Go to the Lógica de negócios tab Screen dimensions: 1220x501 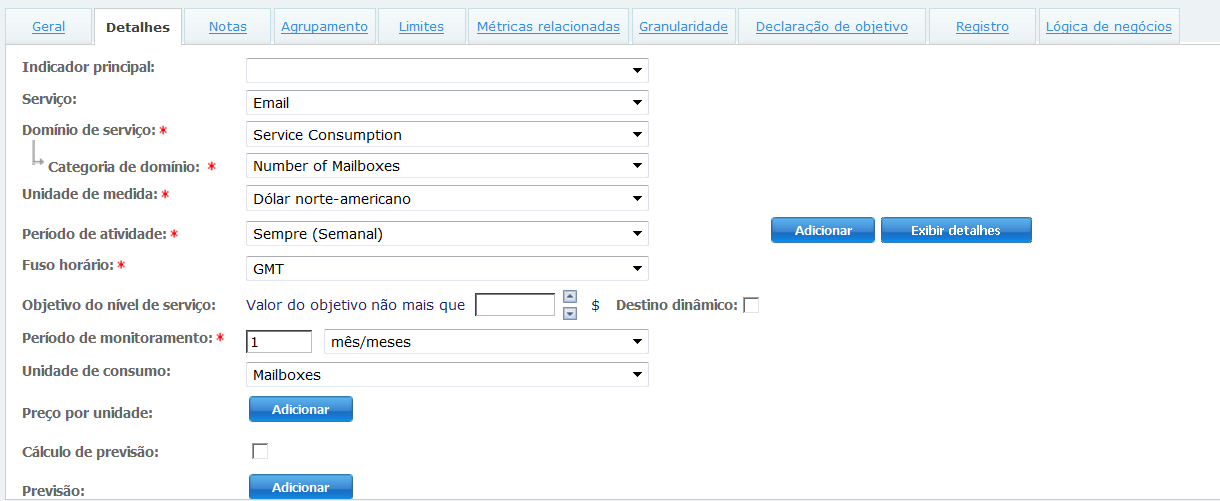[x=1108, y=27]
